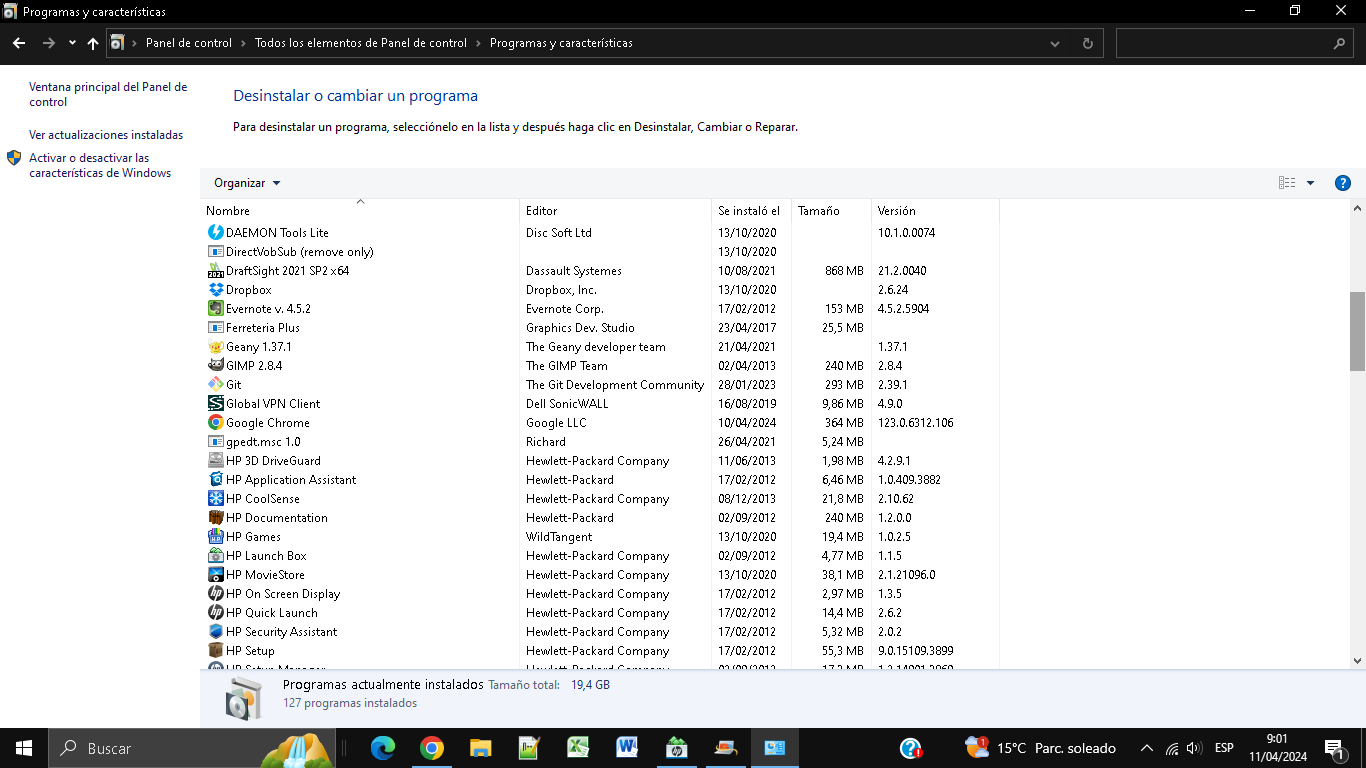Click the Global VPN Client icon
Screen dimensions: 1366x768
[x=215, y=403]
